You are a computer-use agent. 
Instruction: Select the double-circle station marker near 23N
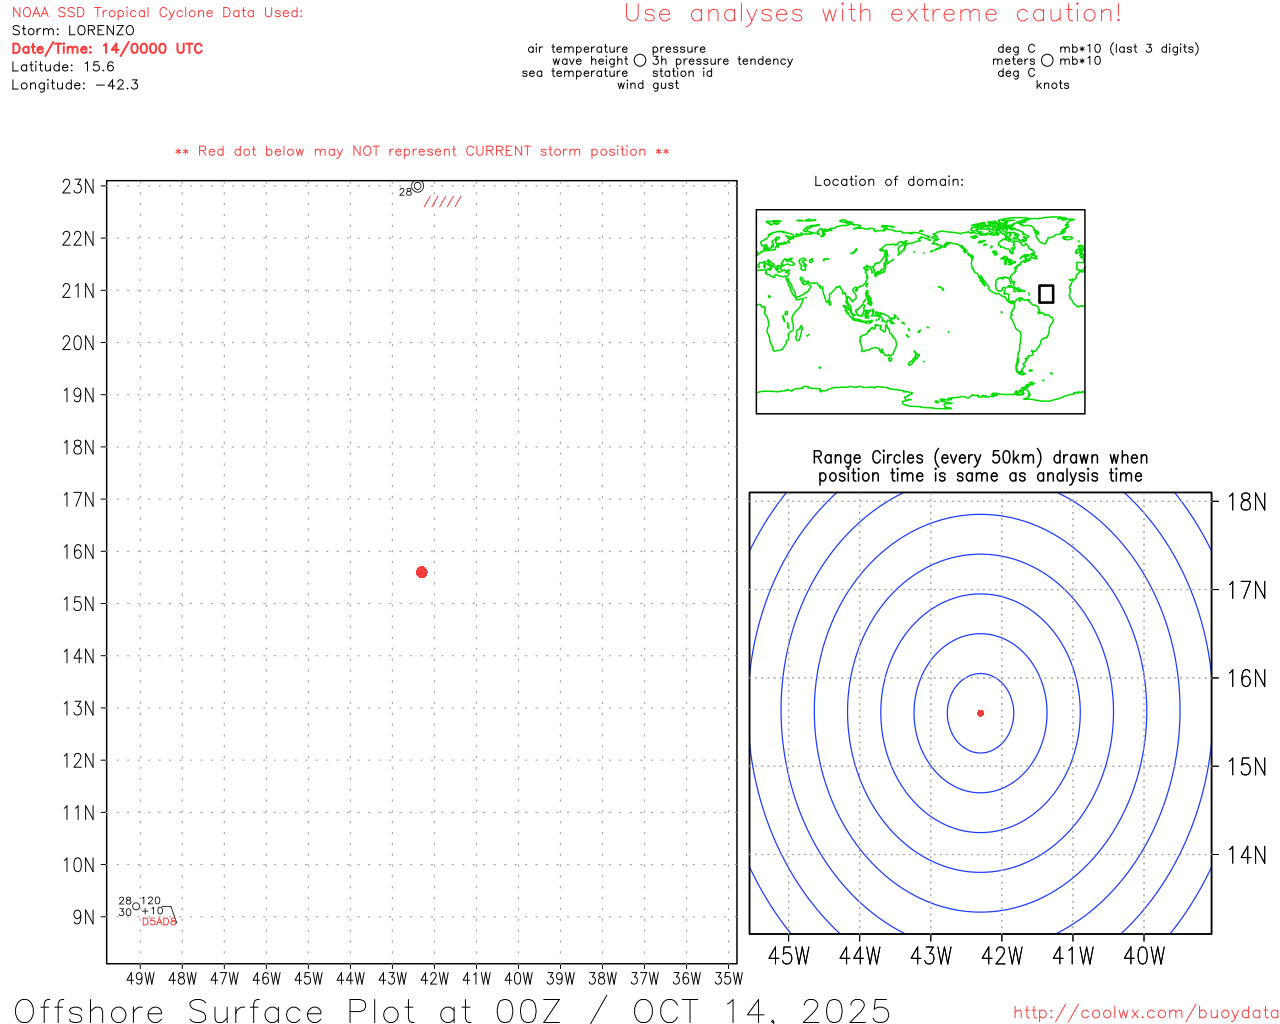[418, 186]
